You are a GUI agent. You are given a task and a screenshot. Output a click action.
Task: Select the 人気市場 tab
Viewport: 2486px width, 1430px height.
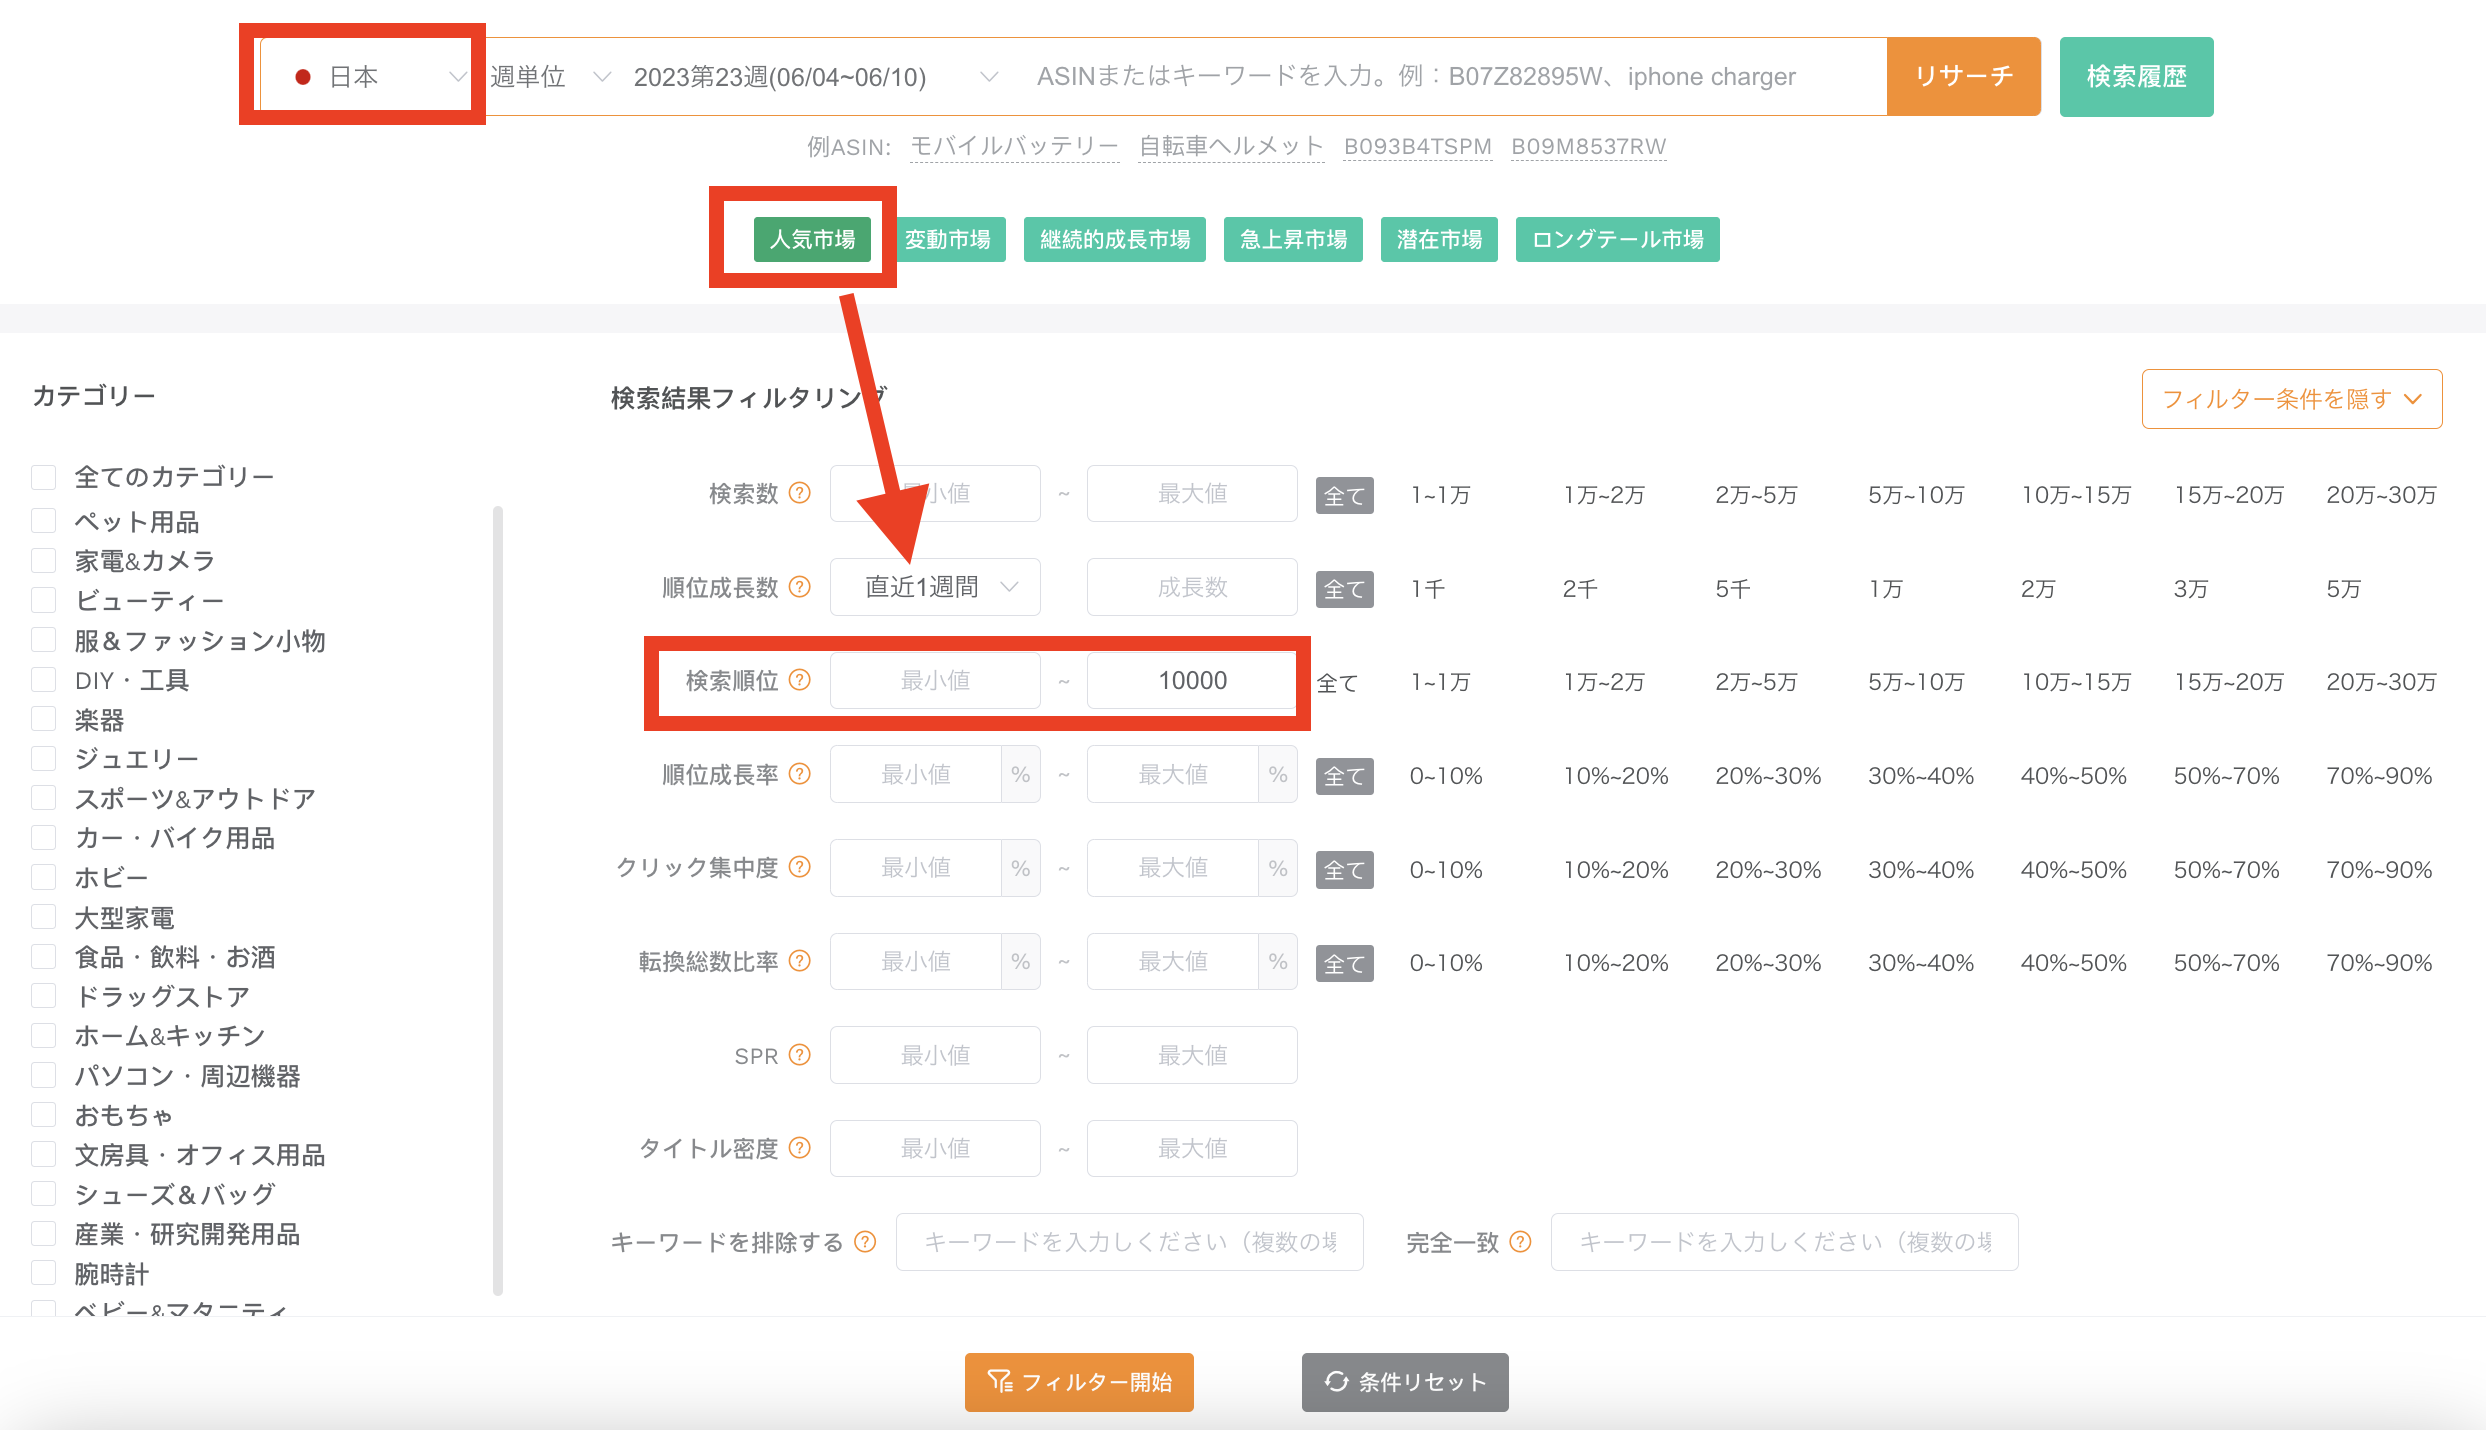pyautogui.click(x=812, y=239)
